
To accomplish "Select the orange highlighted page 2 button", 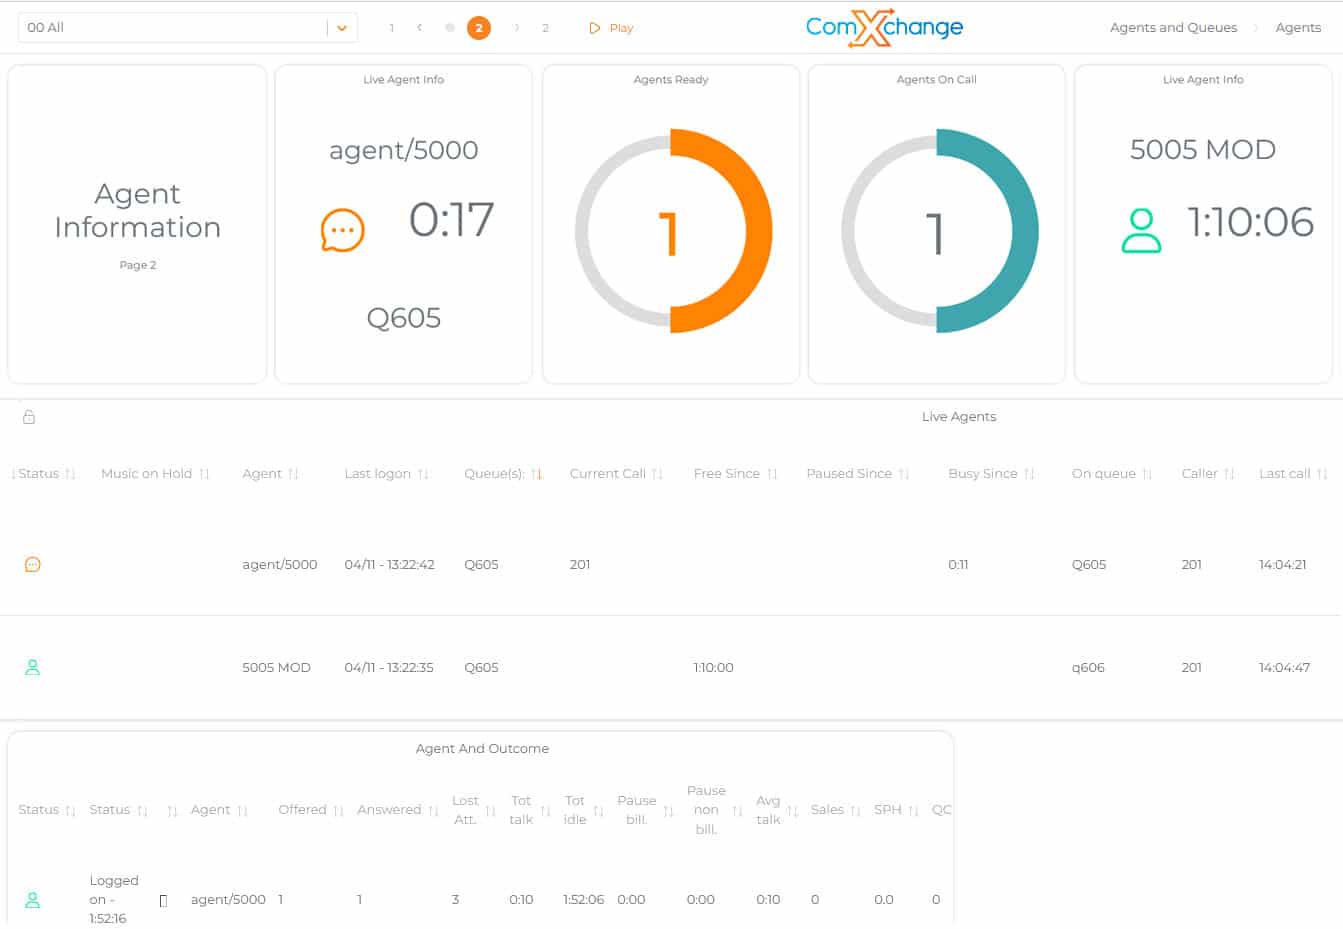I will coord(479,28).
